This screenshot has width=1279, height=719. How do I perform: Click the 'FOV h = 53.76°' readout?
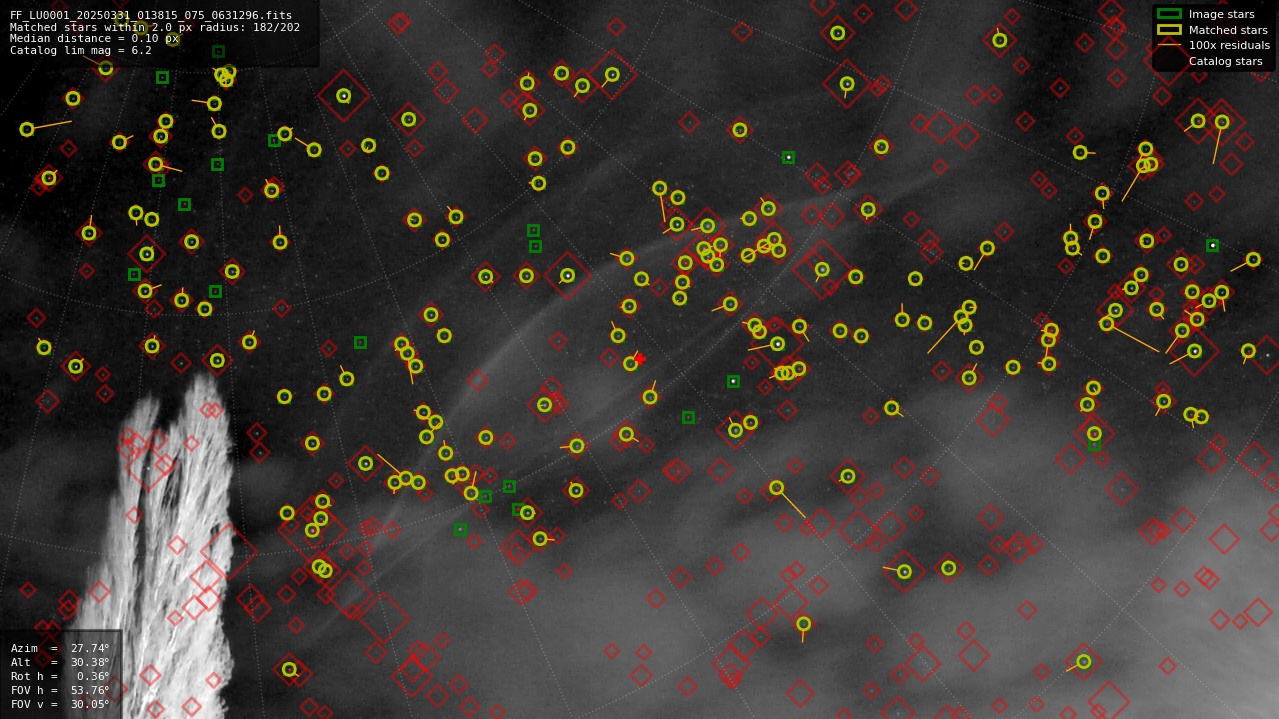tap(60, 690)
